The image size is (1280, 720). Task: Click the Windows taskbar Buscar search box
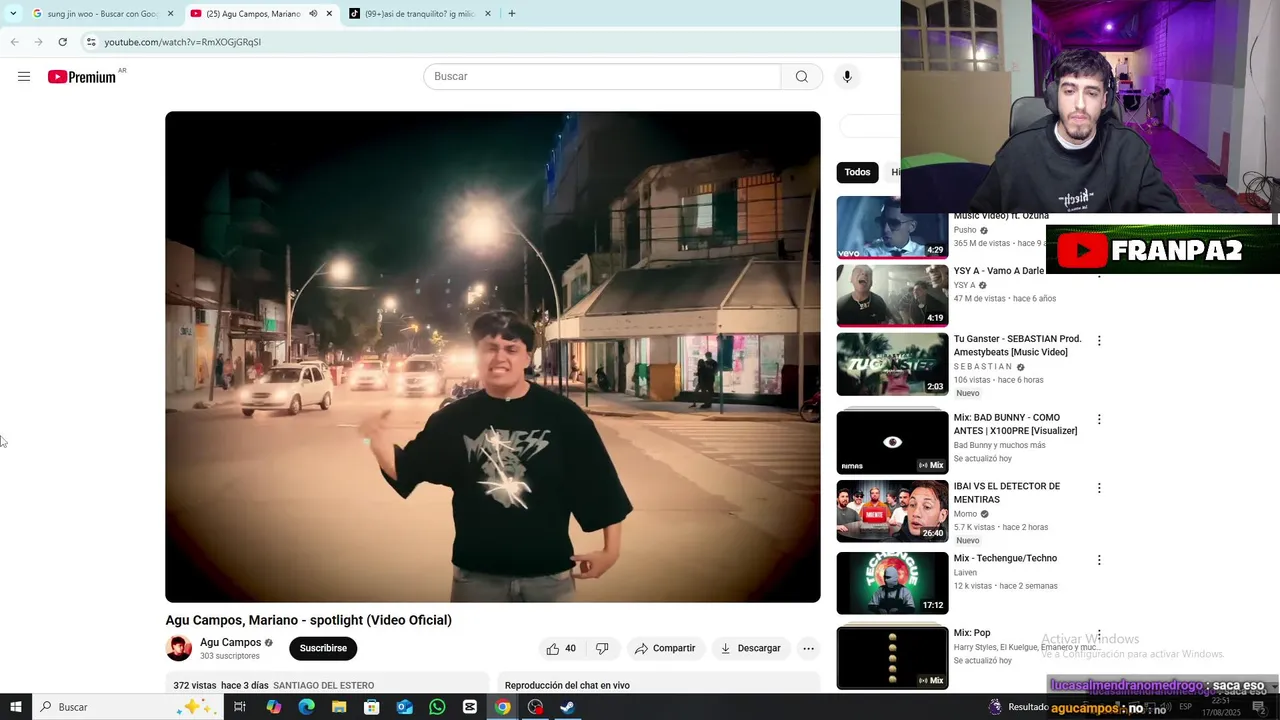click(x=127, y=707)
